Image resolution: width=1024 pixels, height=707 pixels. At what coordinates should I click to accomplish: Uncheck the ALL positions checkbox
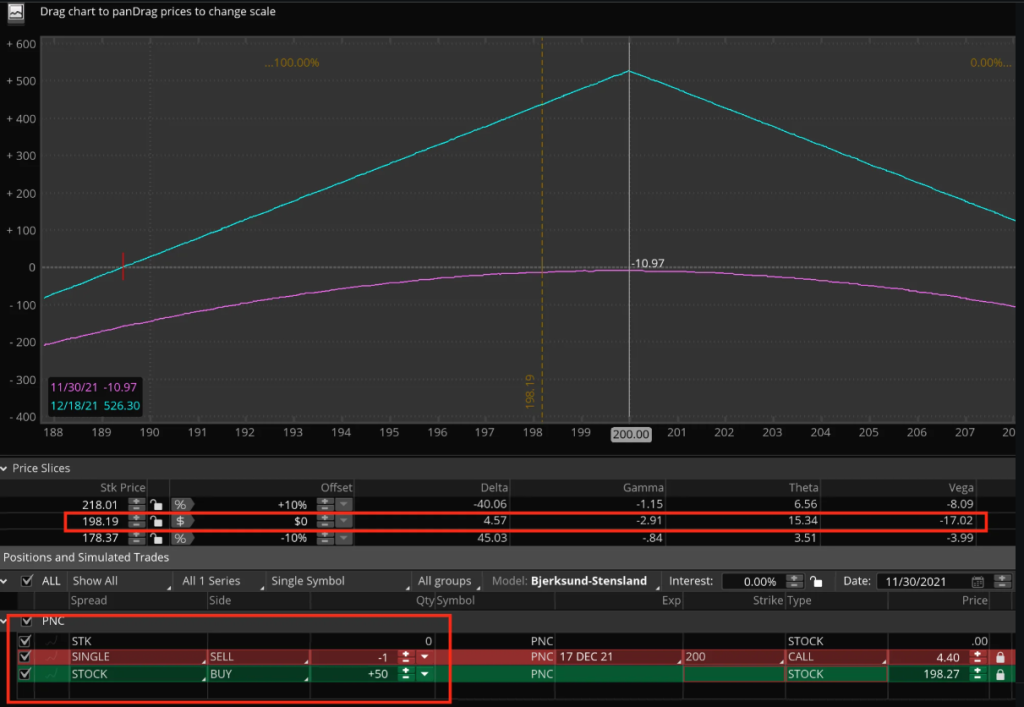[27, 580]
